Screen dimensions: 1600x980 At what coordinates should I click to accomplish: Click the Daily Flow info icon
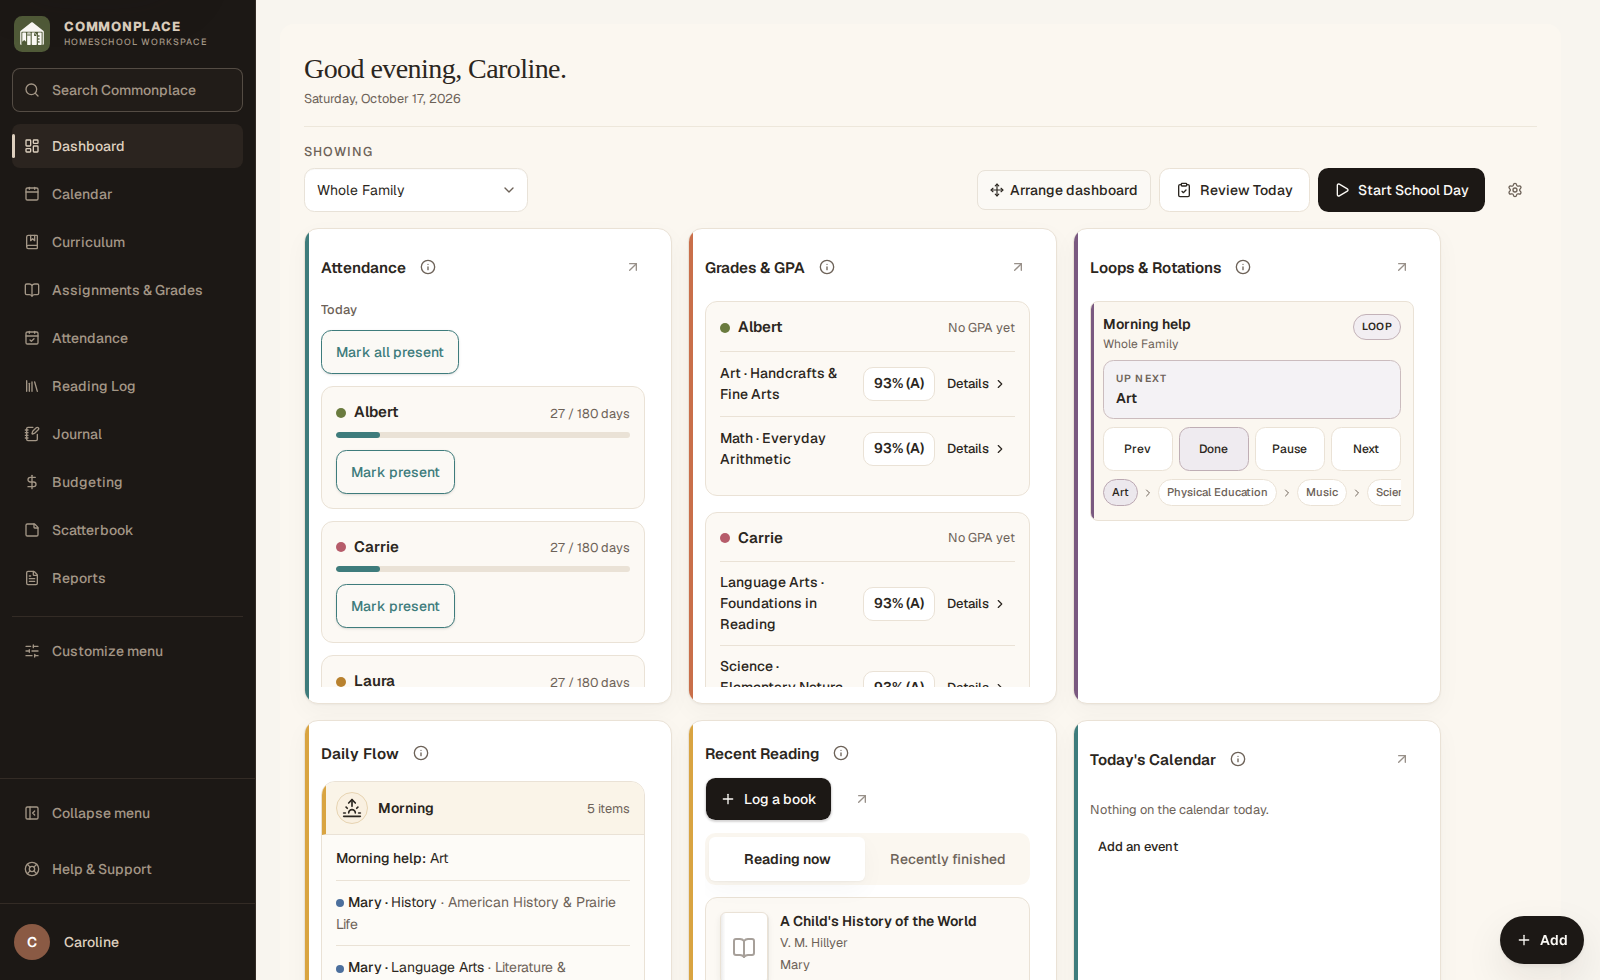[421, 753]
